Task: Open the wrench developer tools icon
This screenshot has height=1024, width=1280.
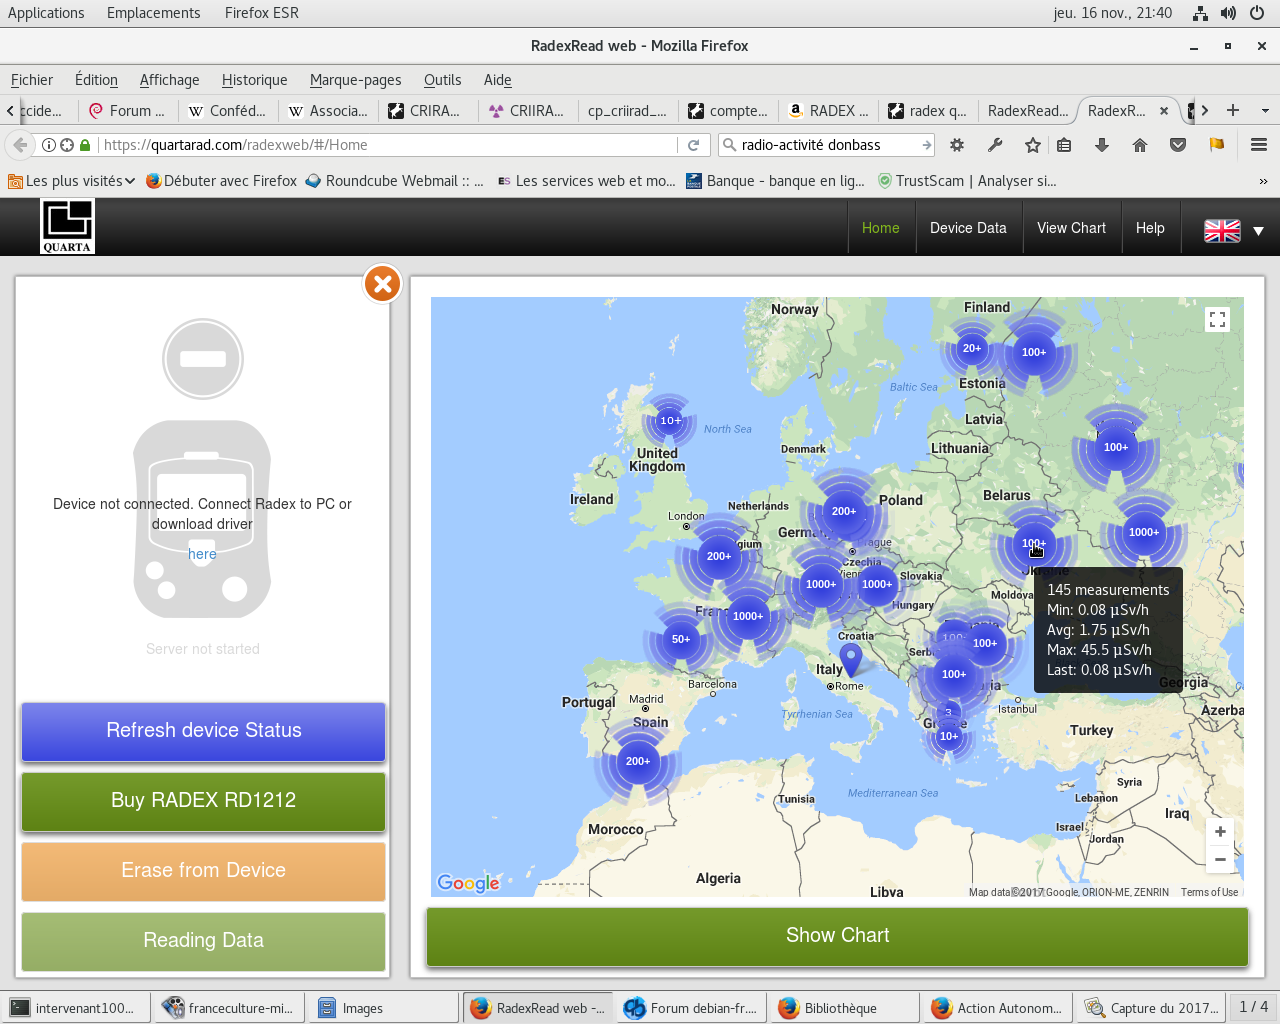Action: pos(995,145)
